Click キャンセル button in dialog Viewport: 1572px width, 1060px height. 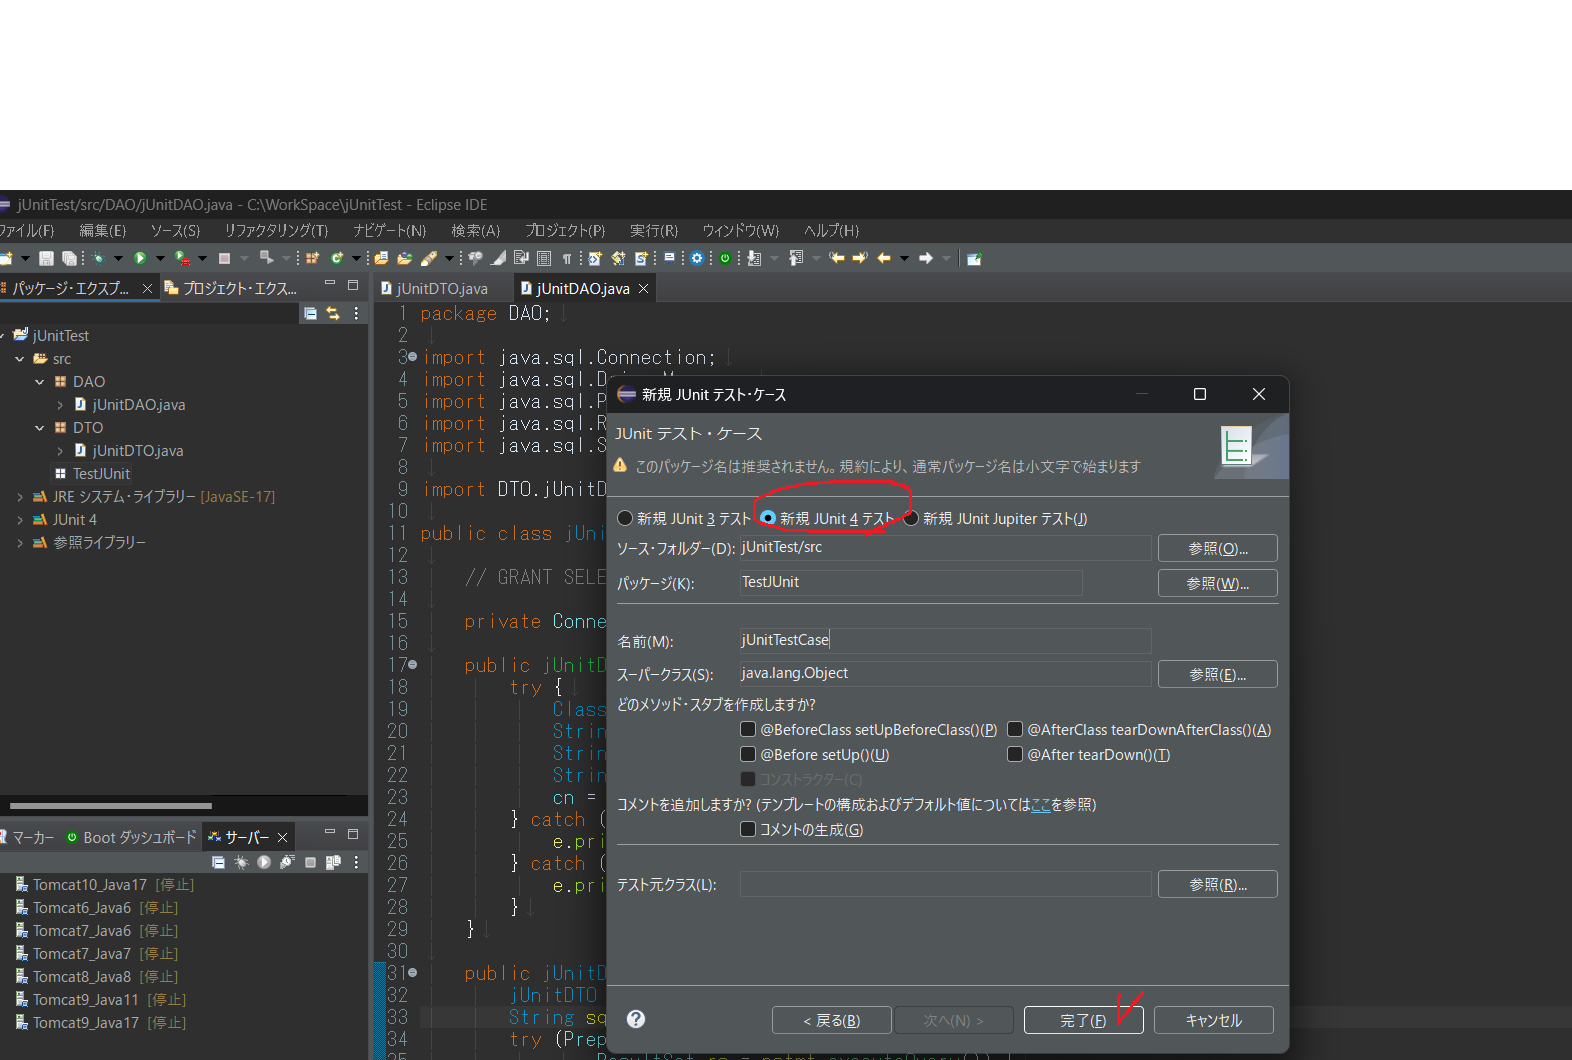click(1214, 1020)
